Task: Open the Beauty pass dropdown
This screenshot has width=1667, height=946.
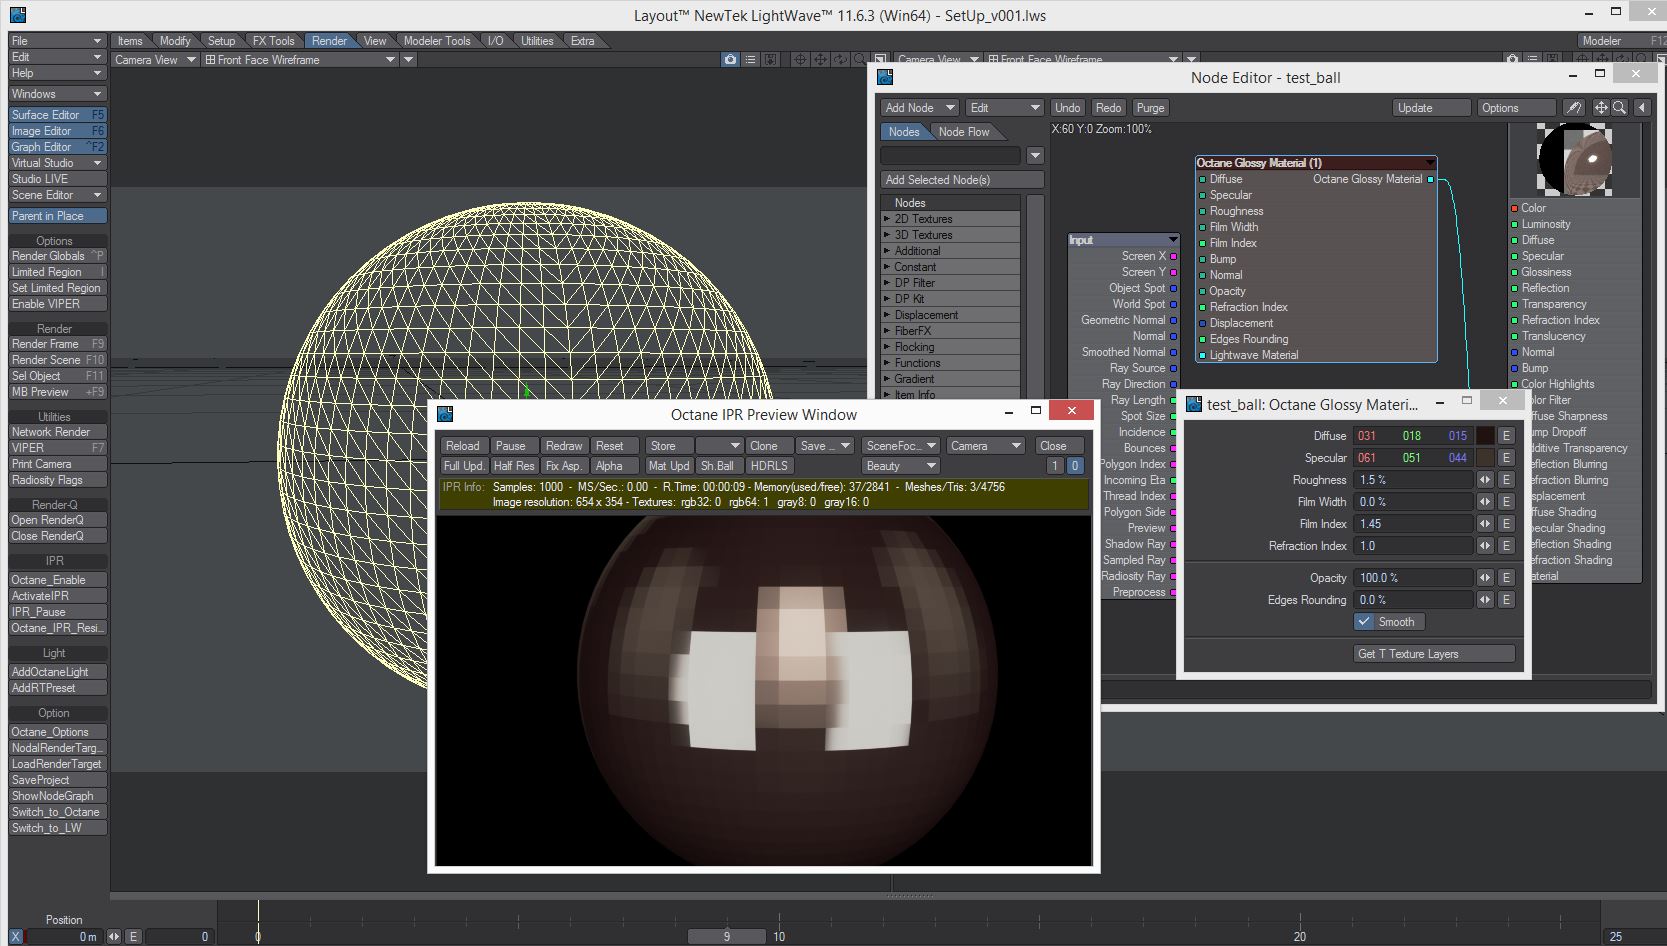Action: (x=901, y=466)
